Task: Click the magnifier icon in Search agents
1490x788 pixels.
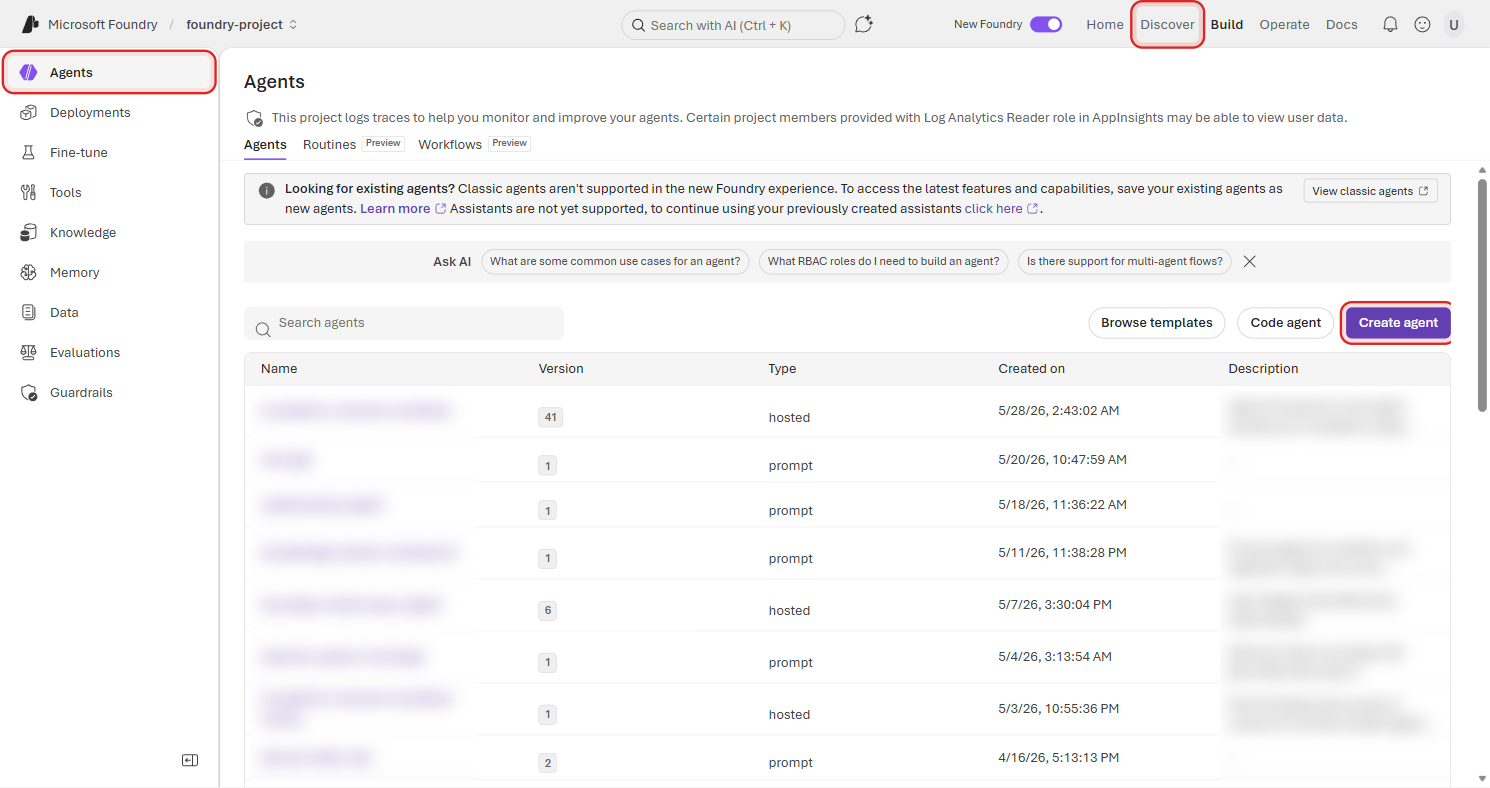Action: click(x=263, y=329)
